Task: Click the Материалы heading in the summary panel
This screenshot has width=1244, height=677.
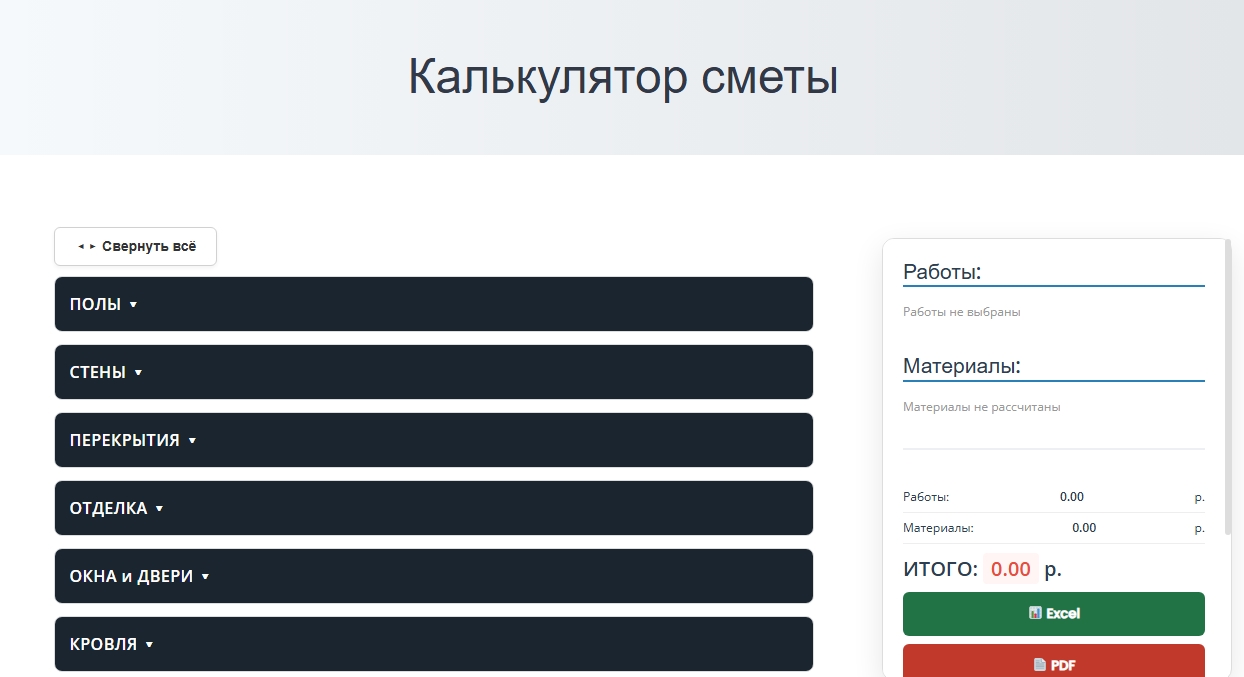Action: tap(960, 364)
